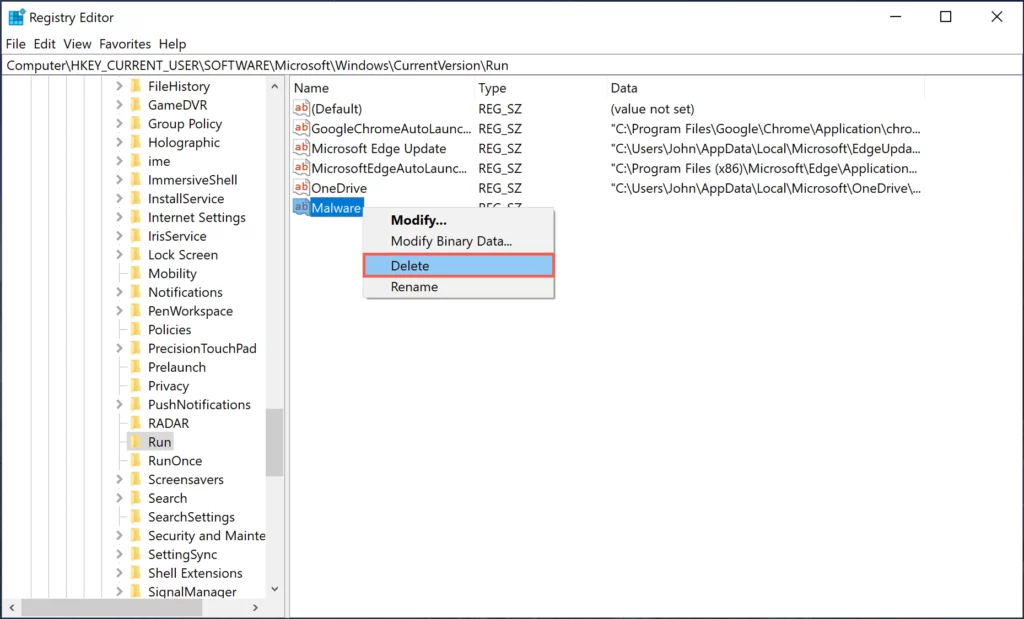Screen dimensions: 1024x619
Task: Click the string icon beside MicrosoftEdgeAutoLaunc entry
Action: click(302, 168)
